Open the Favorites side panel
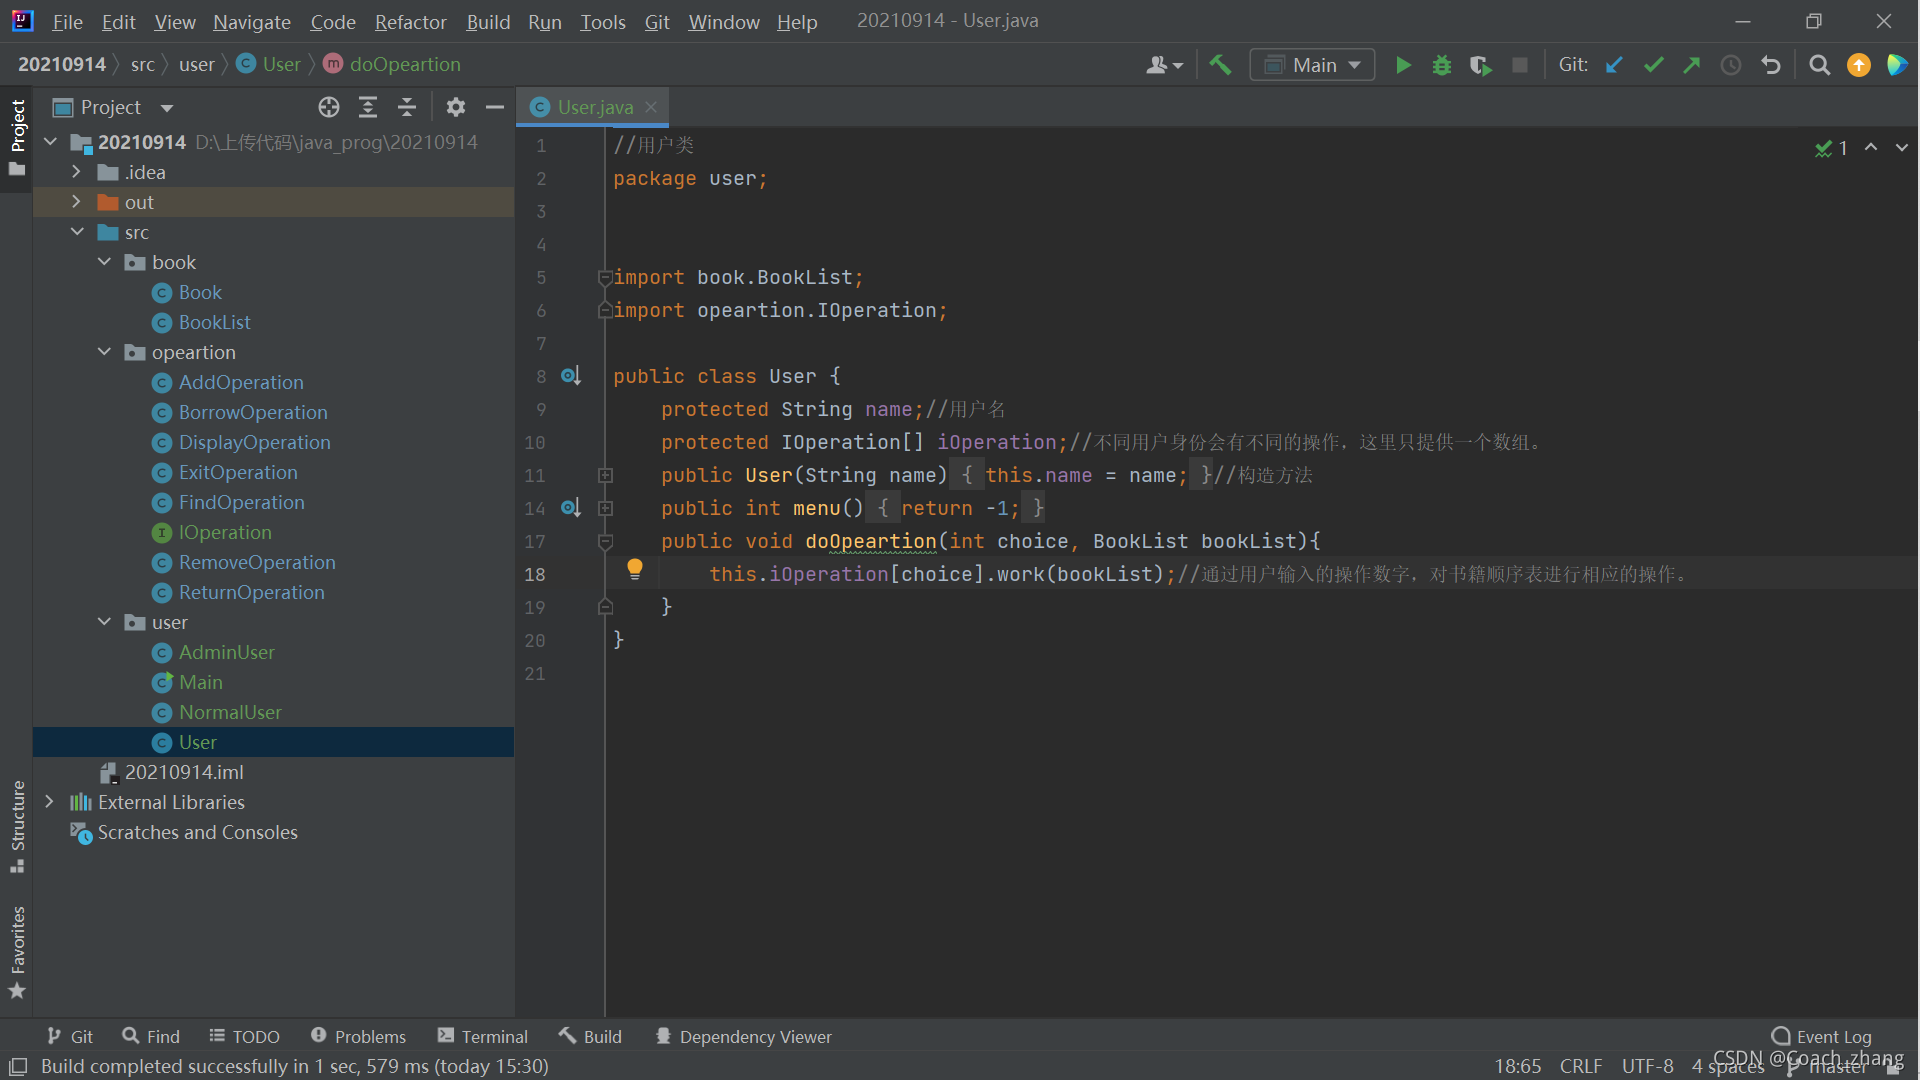 (x=17, y=951)
